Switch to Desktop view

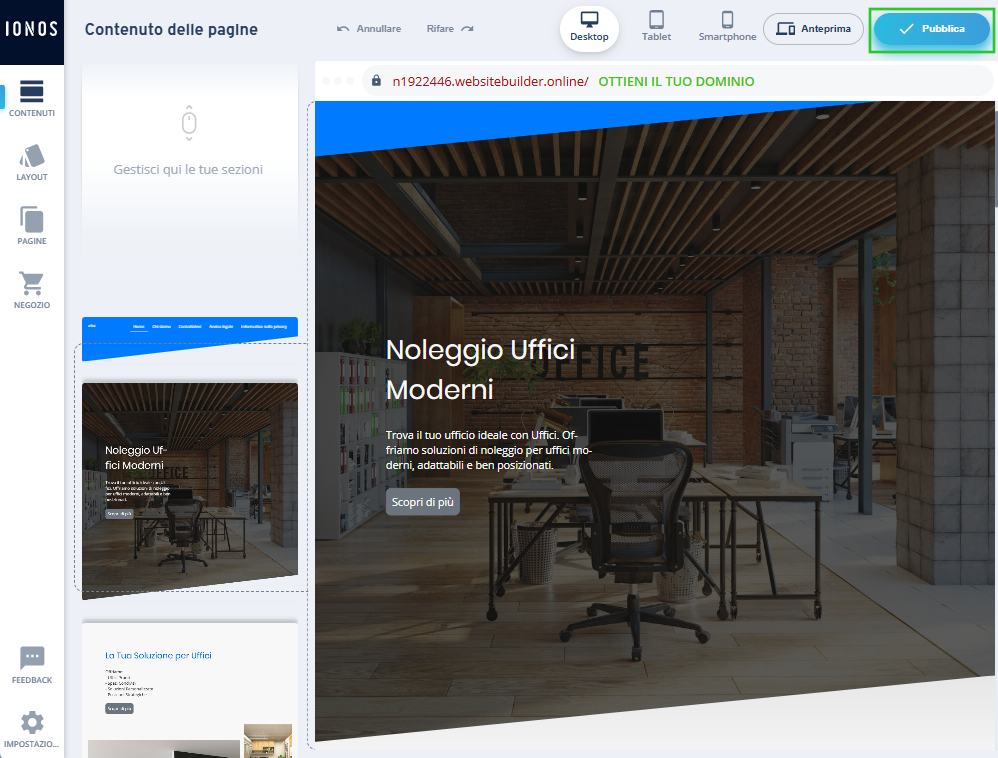pyautogui.click(x=589, y=28)
